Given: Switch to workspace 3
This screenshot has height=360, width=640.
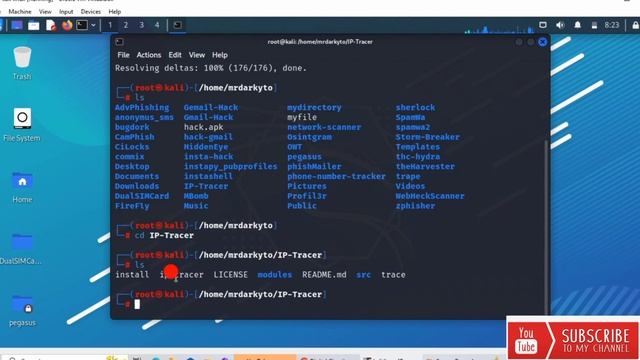Looking at the screenshot, I should (x=141, y=25).
